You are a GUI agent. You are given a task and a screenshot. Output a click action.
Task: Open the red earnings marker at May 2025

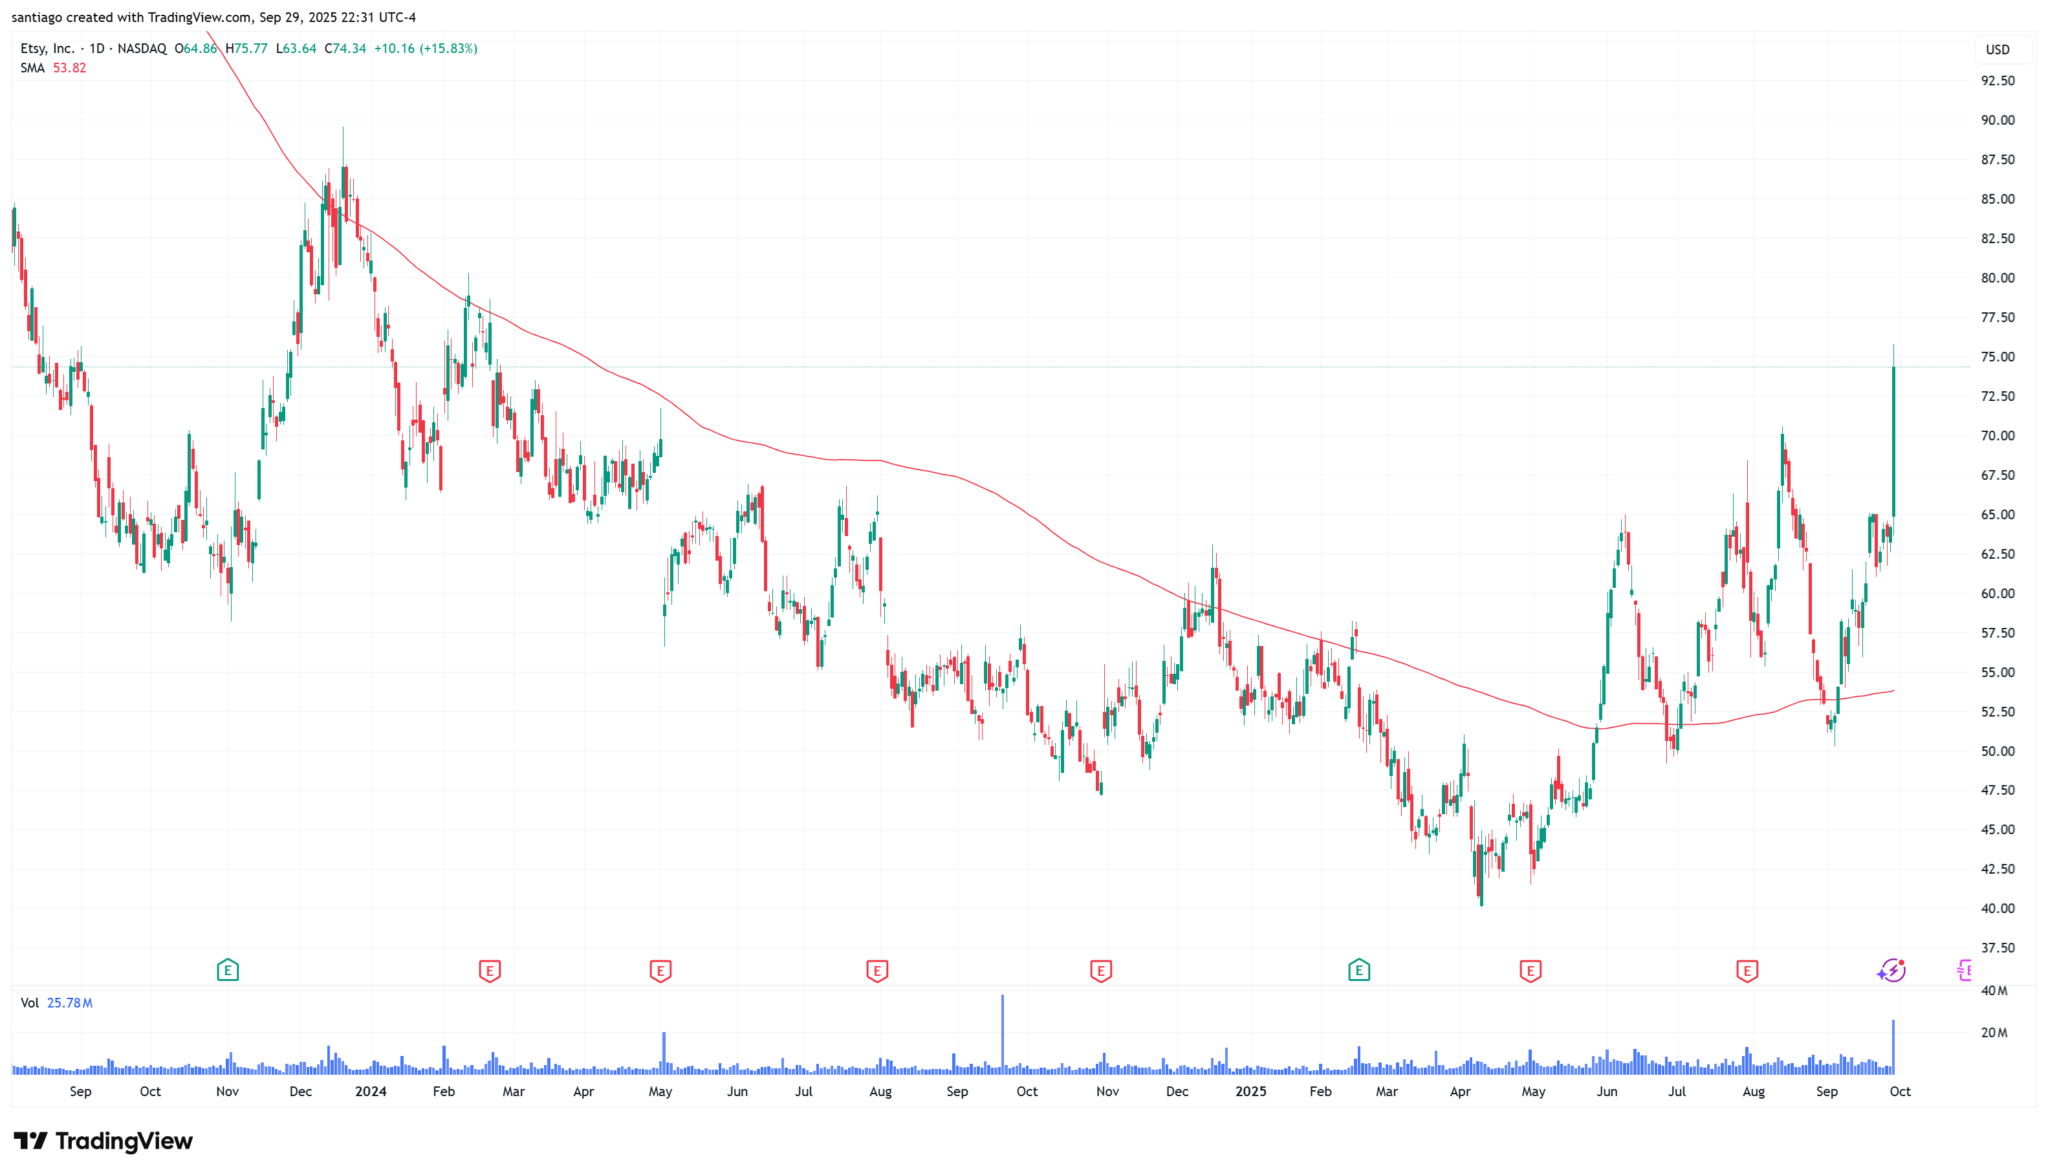point(1530,970)
